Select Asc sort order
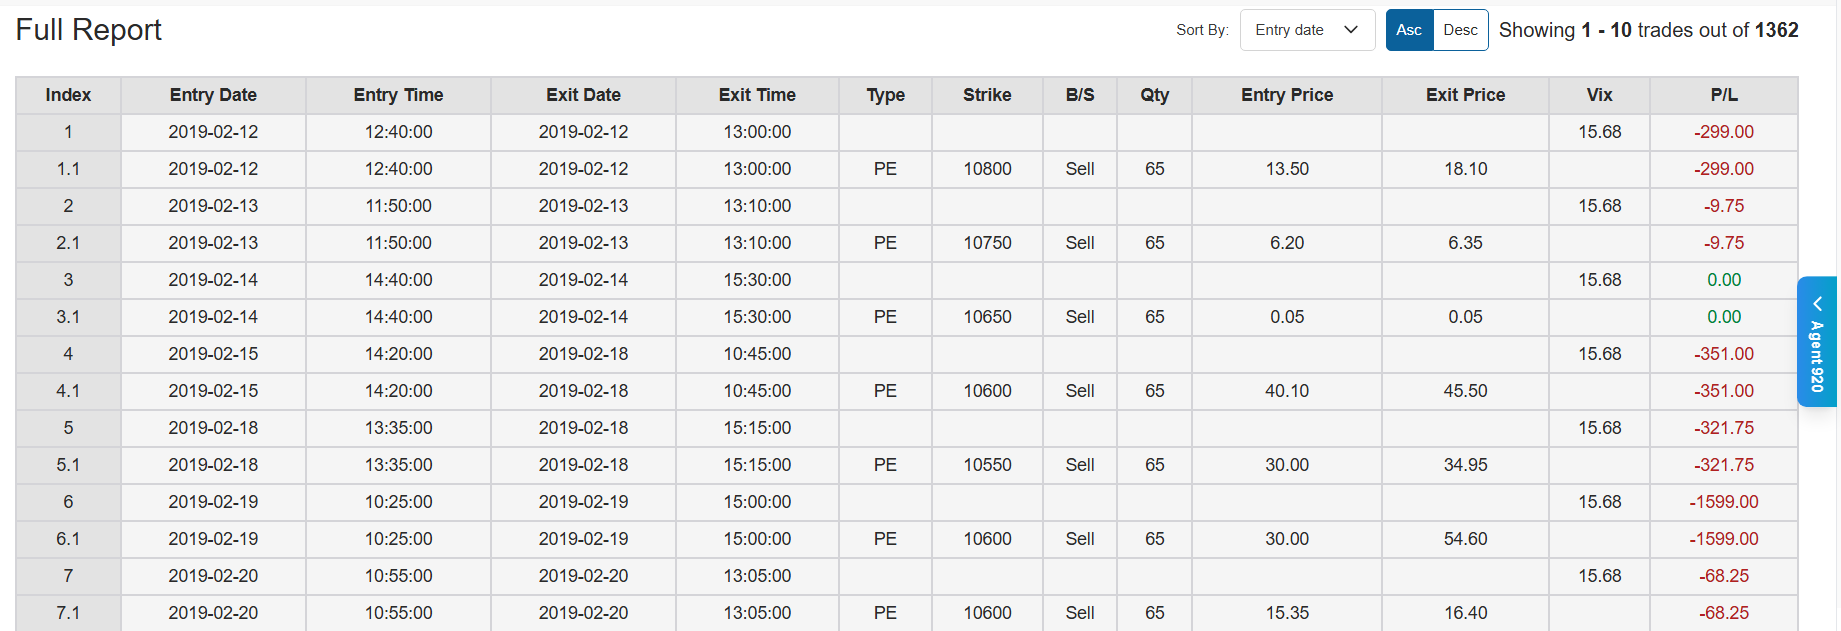This screenshot has height=631, width=1841. [1408, 30]
